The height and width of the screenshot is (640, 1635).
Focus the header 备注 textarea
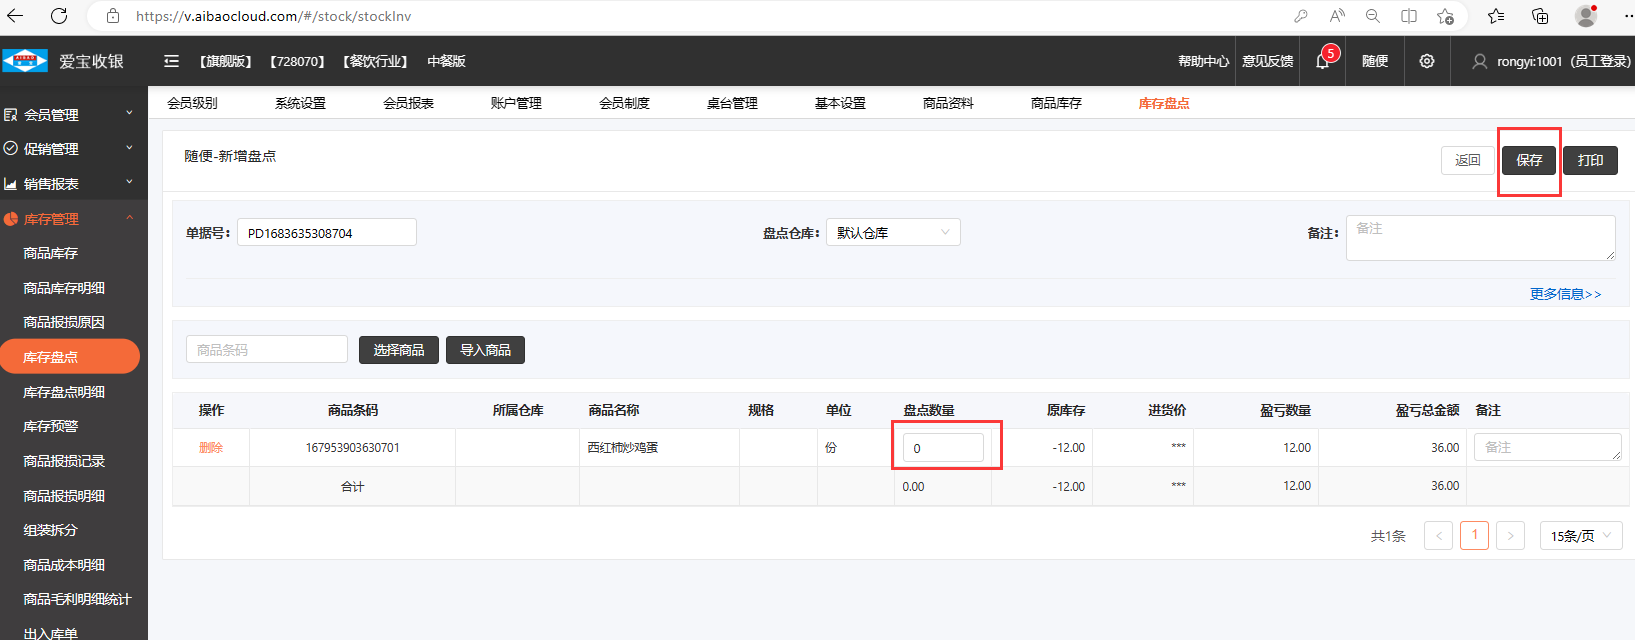click(x=1481, y=238)
